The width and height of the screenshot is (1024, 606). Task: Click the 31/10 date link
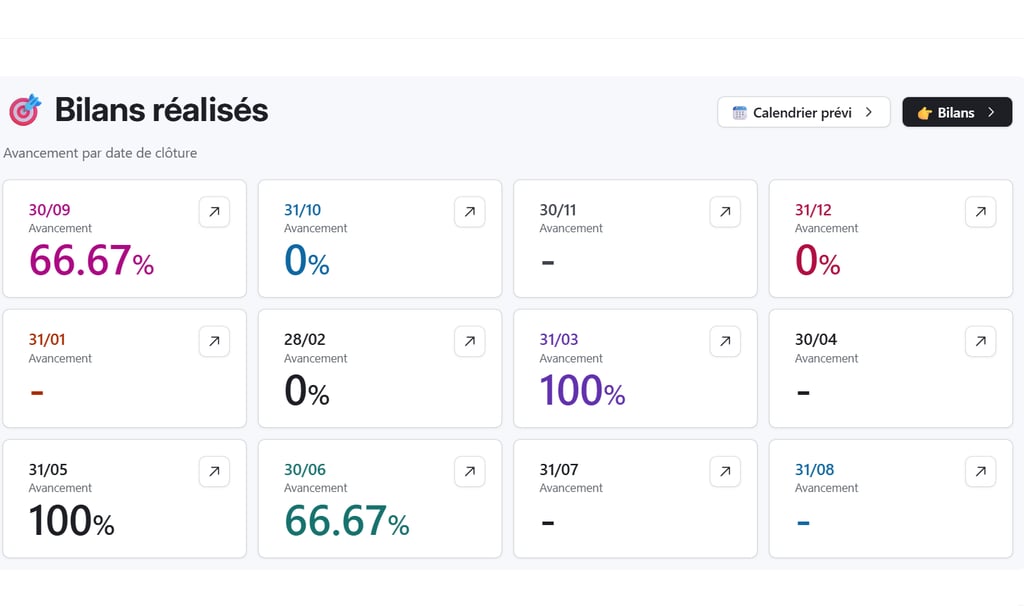click(x=302, y=210)
